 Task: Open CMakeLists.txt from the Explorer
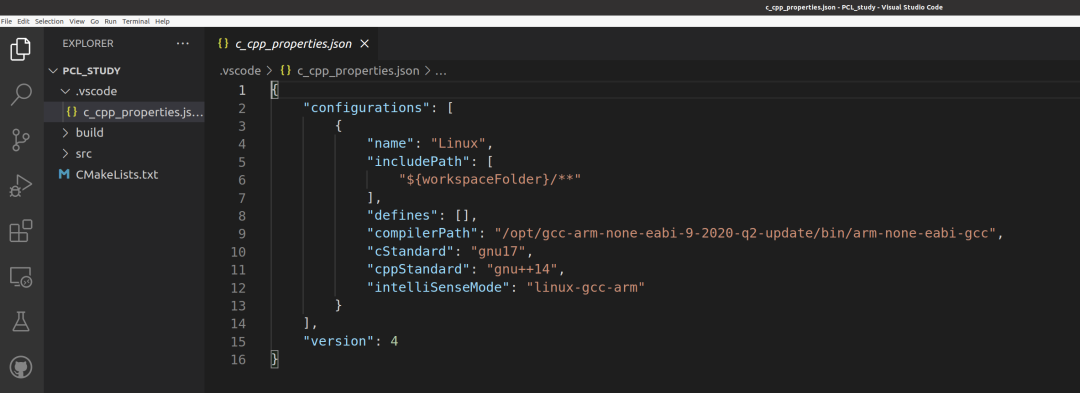(x=117, y=174)
